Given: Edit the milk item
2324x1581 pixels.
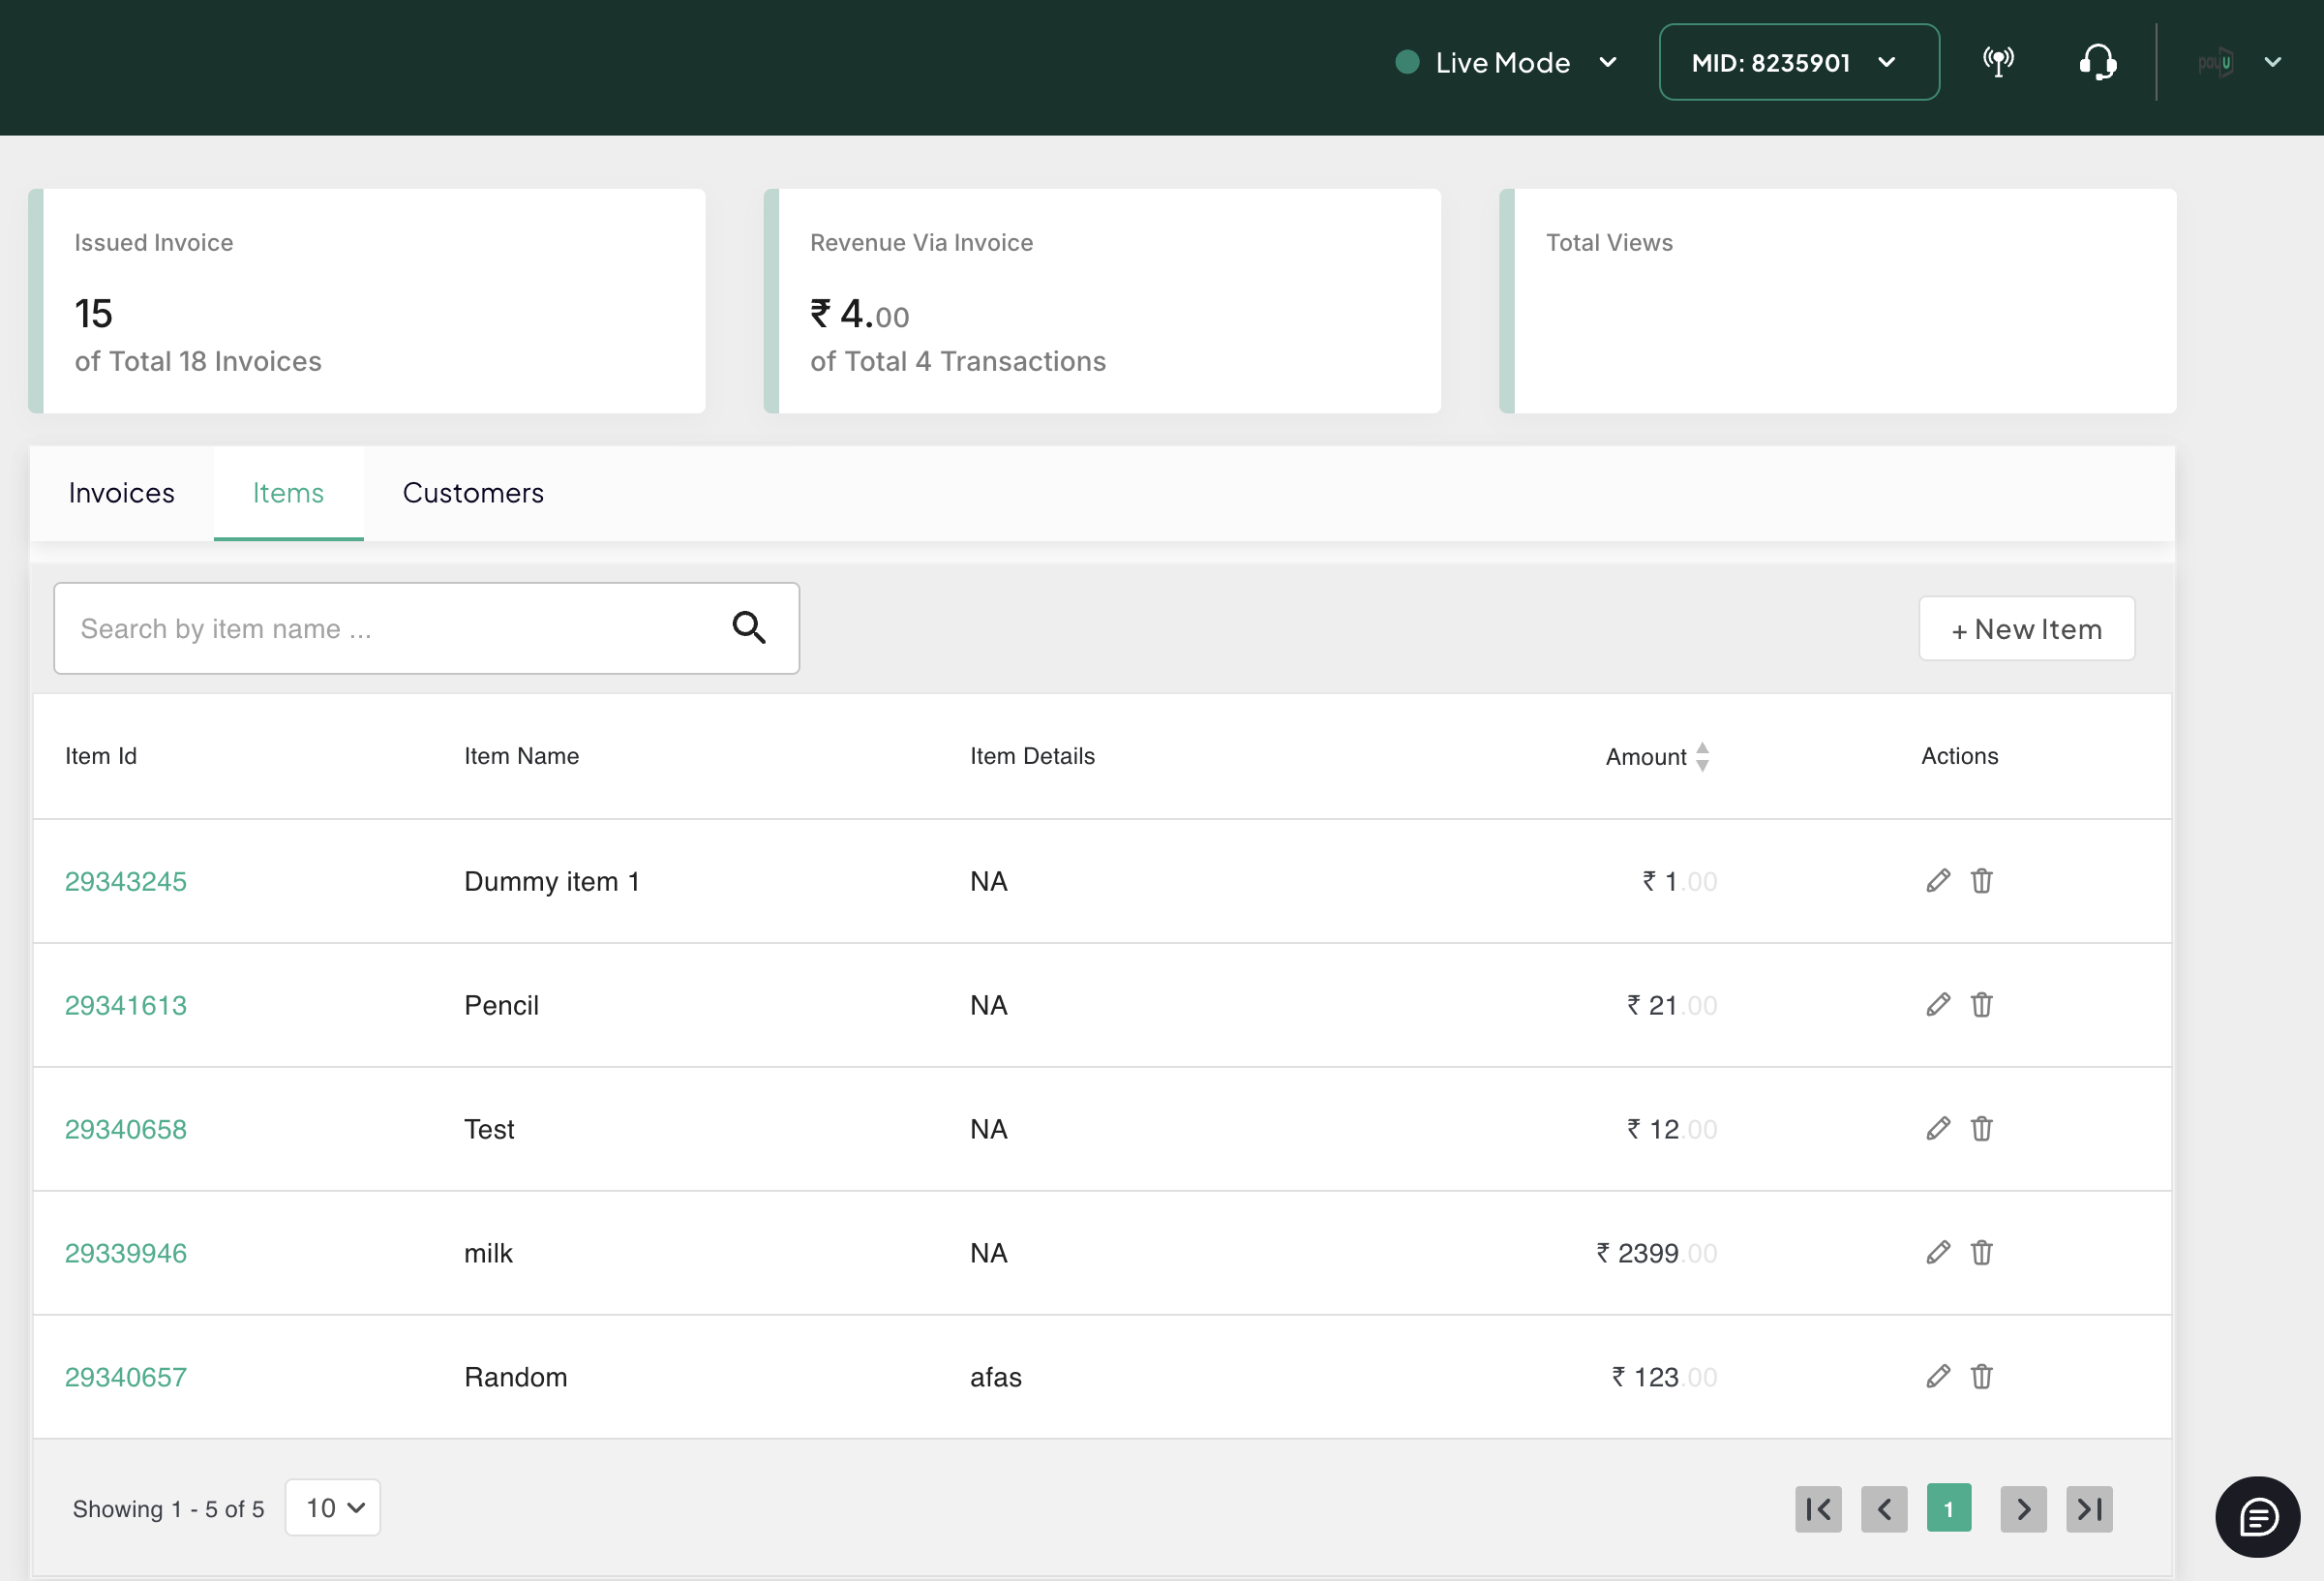Looking at the screenshot, I should click(x=1938, y=1253).
